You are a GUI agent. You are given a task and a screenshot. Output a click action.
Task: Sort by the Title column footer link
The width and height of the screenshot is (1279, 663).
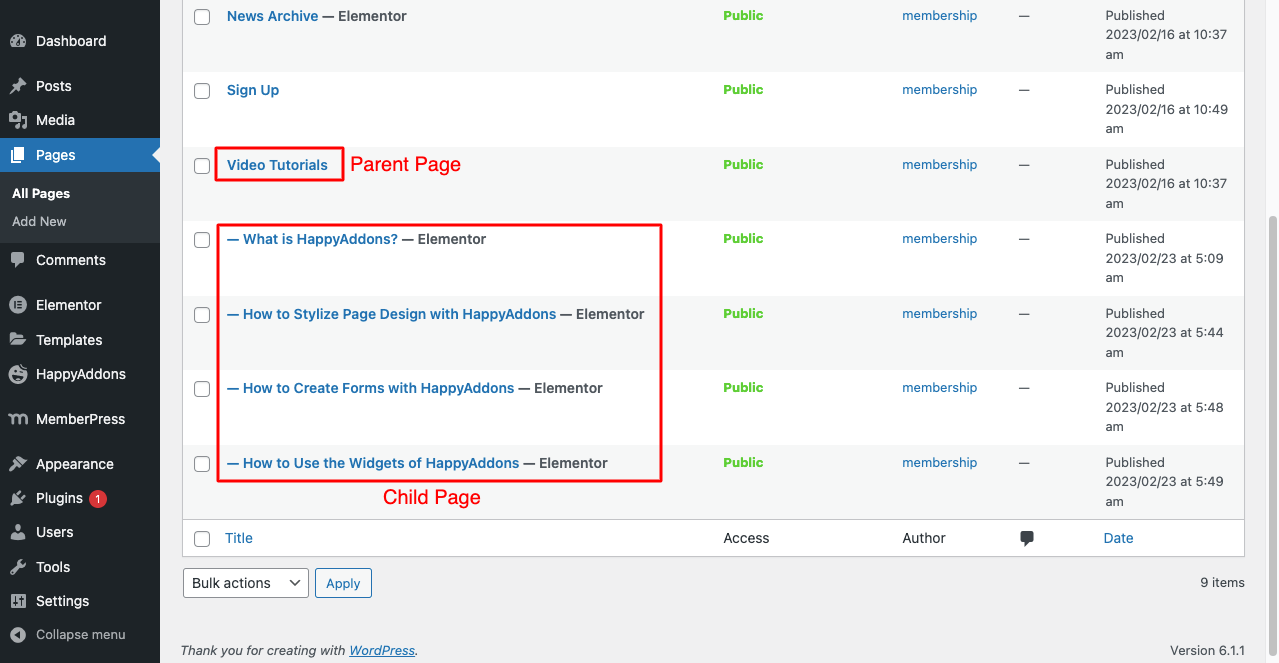click(239, 538)
